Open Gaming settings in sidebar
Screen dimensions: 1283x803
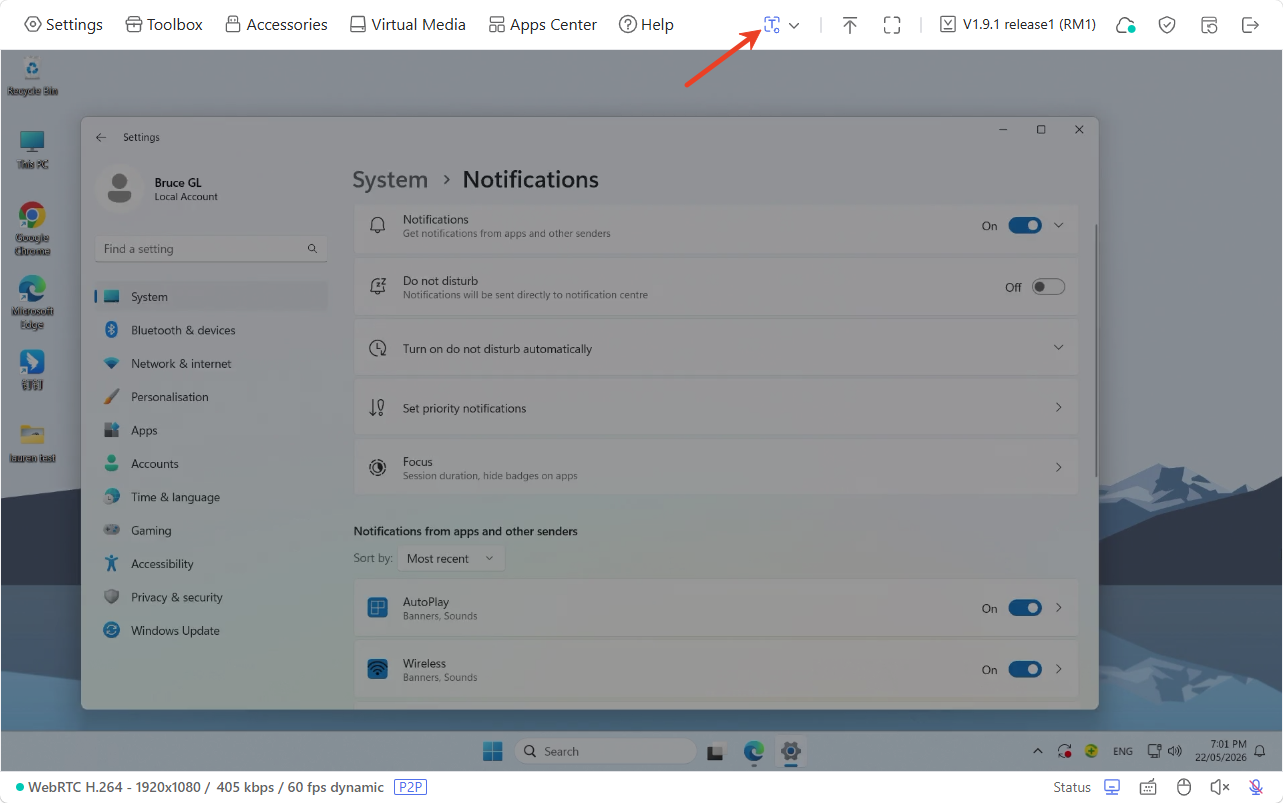point(211,530)
